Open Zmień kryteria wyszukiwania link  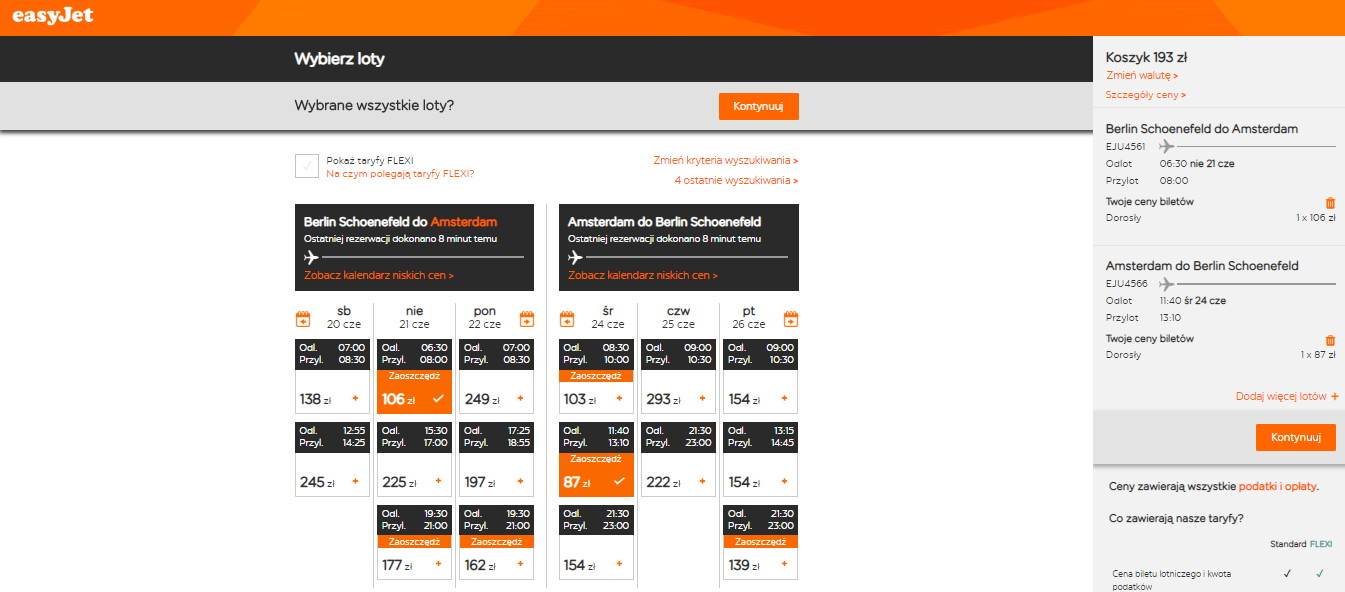(x=726, y=160)
